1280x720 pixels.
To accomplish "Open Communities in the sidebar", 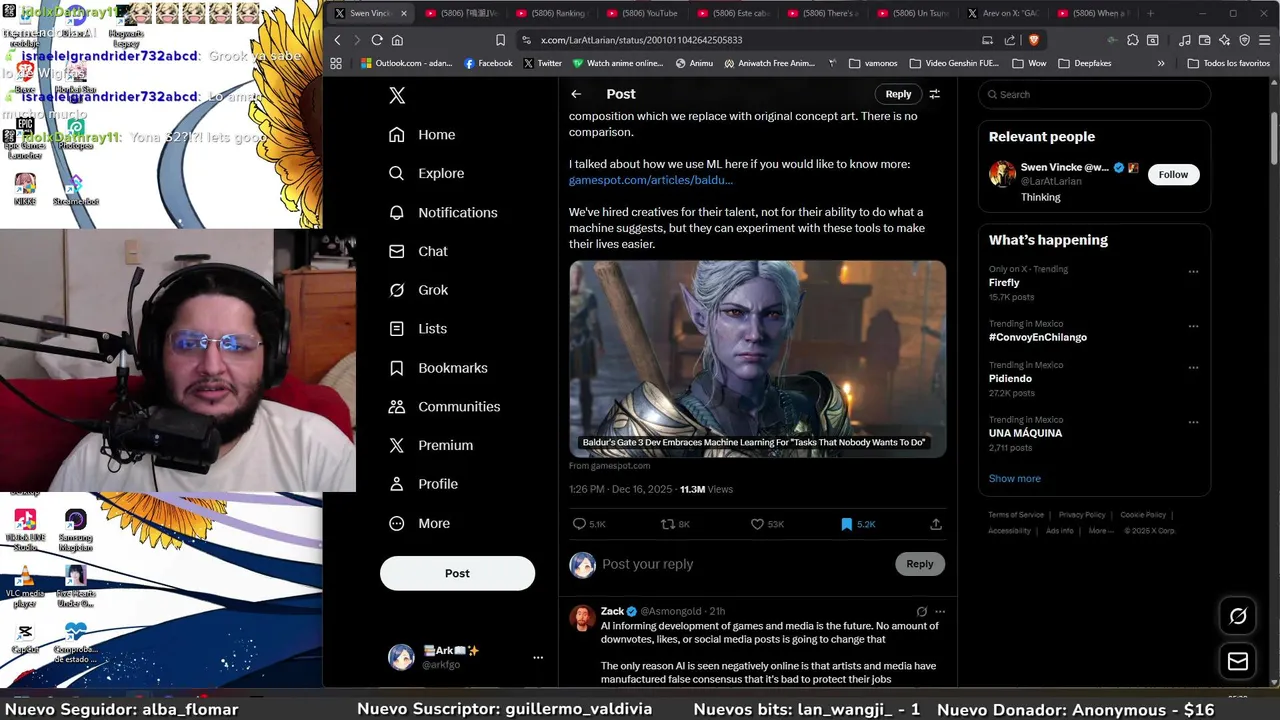I will point(444,406).
